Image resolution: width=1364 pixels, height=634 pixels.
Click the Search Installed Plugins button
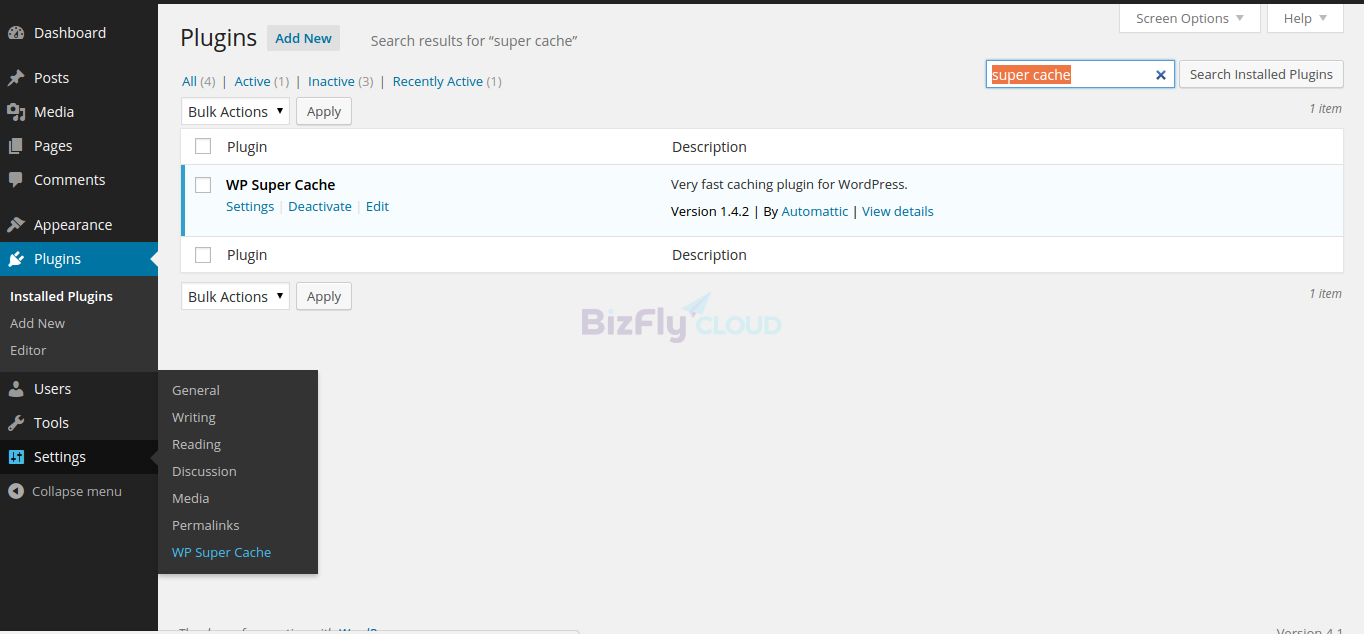1261,74
